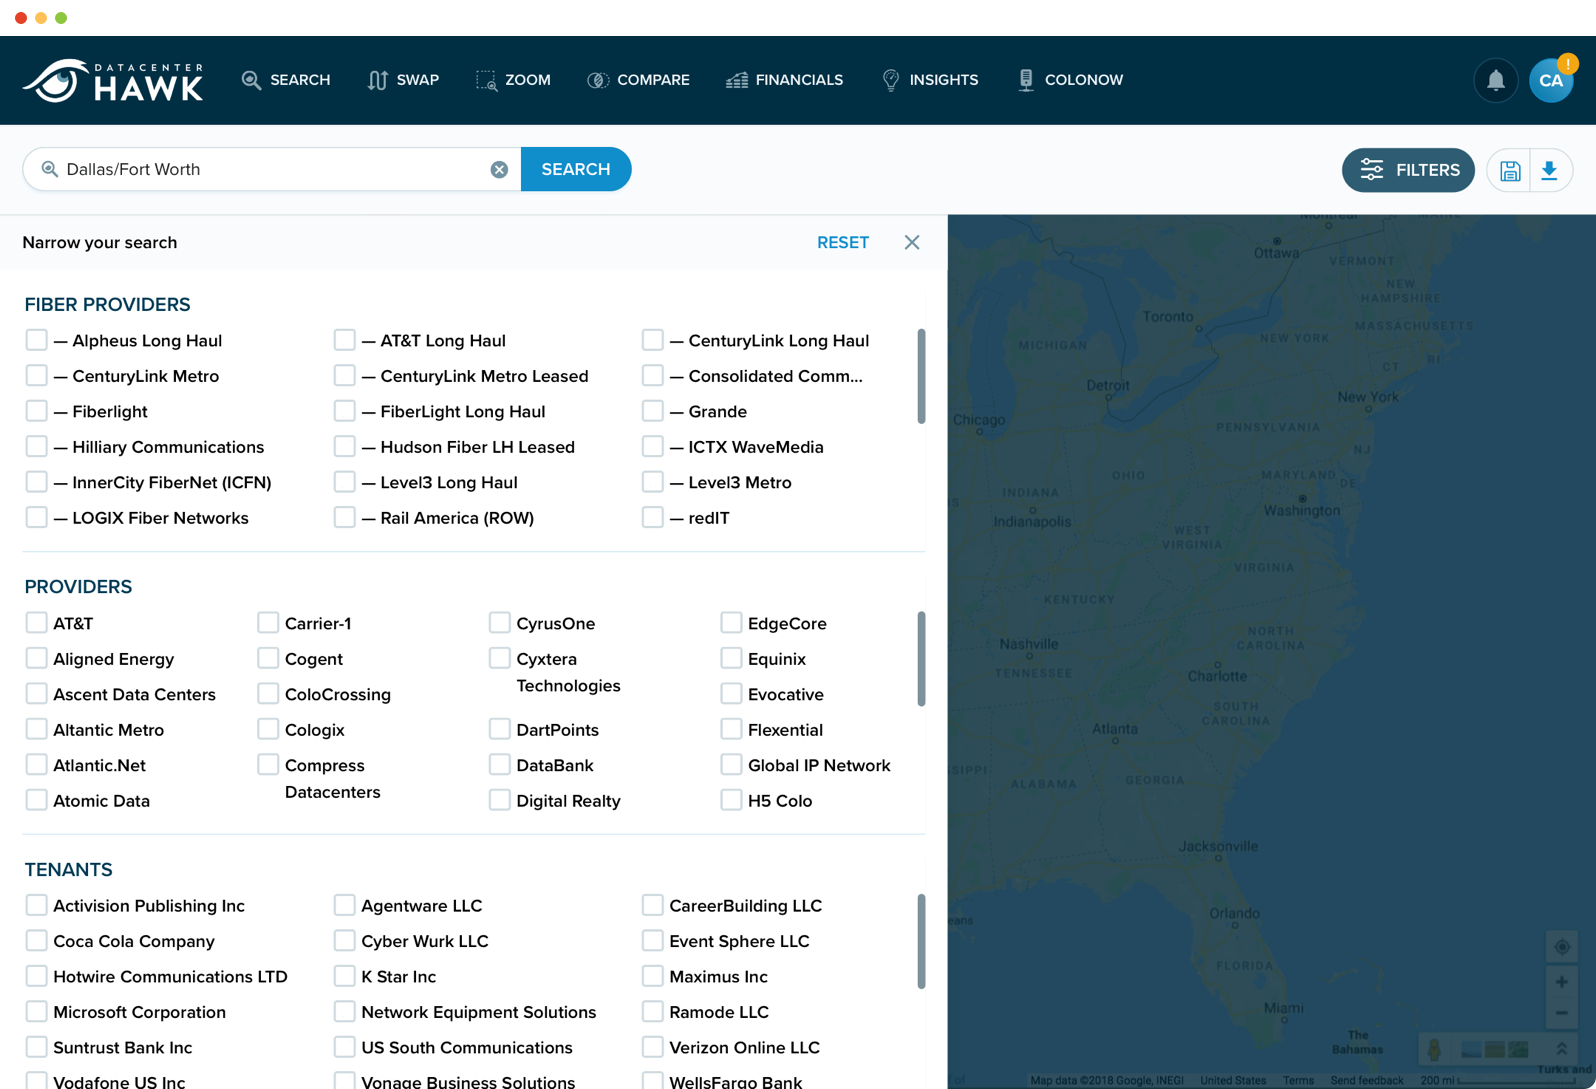Toggle the FILTERS button
1596x1089 pixels.
tap(1408, 170)
